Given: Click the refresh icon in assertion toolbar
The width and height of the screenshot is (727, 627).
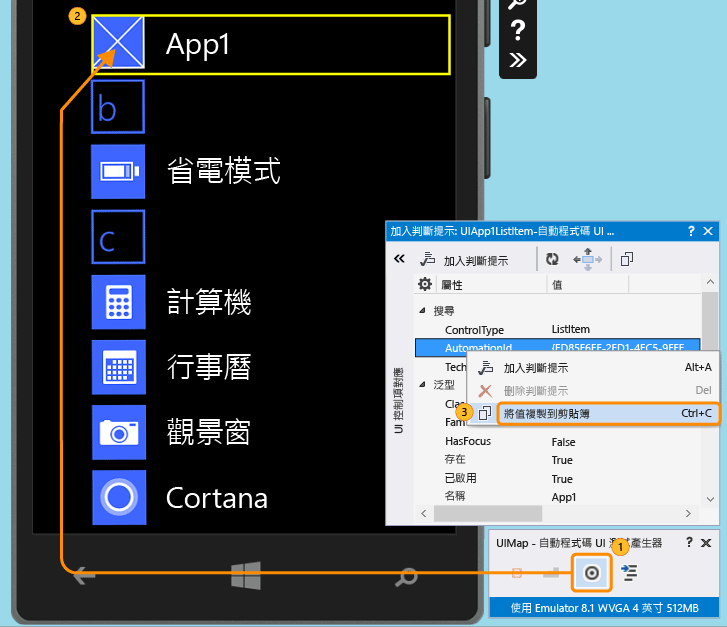Looking at the screenshot, I should pos(552,259).
